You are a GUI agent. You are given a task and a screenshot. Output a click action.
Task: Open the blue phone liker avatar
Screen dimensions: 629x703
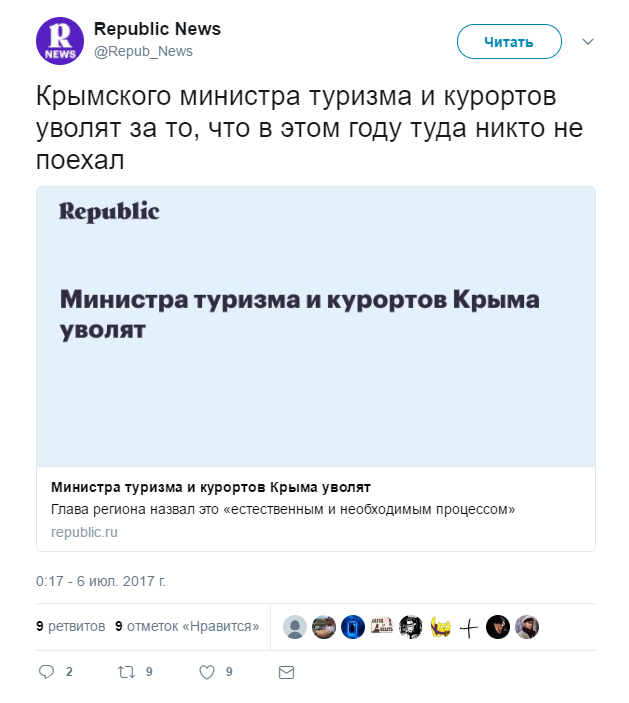[353, 627]
